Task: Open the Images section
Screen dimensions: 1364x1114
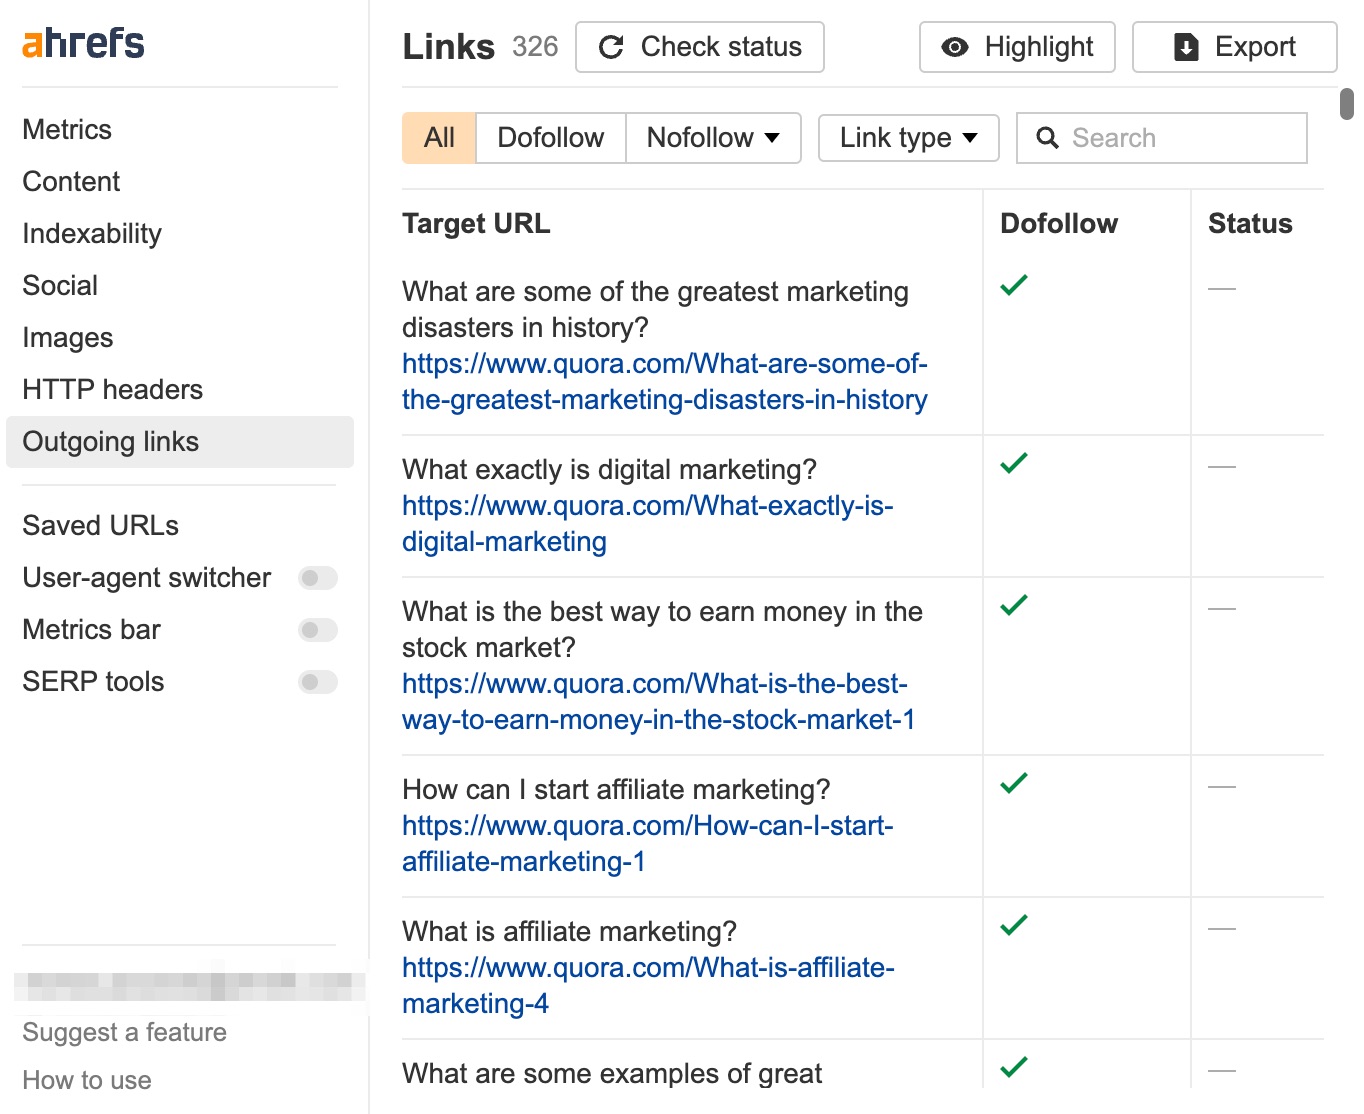Action: (67, 337)
